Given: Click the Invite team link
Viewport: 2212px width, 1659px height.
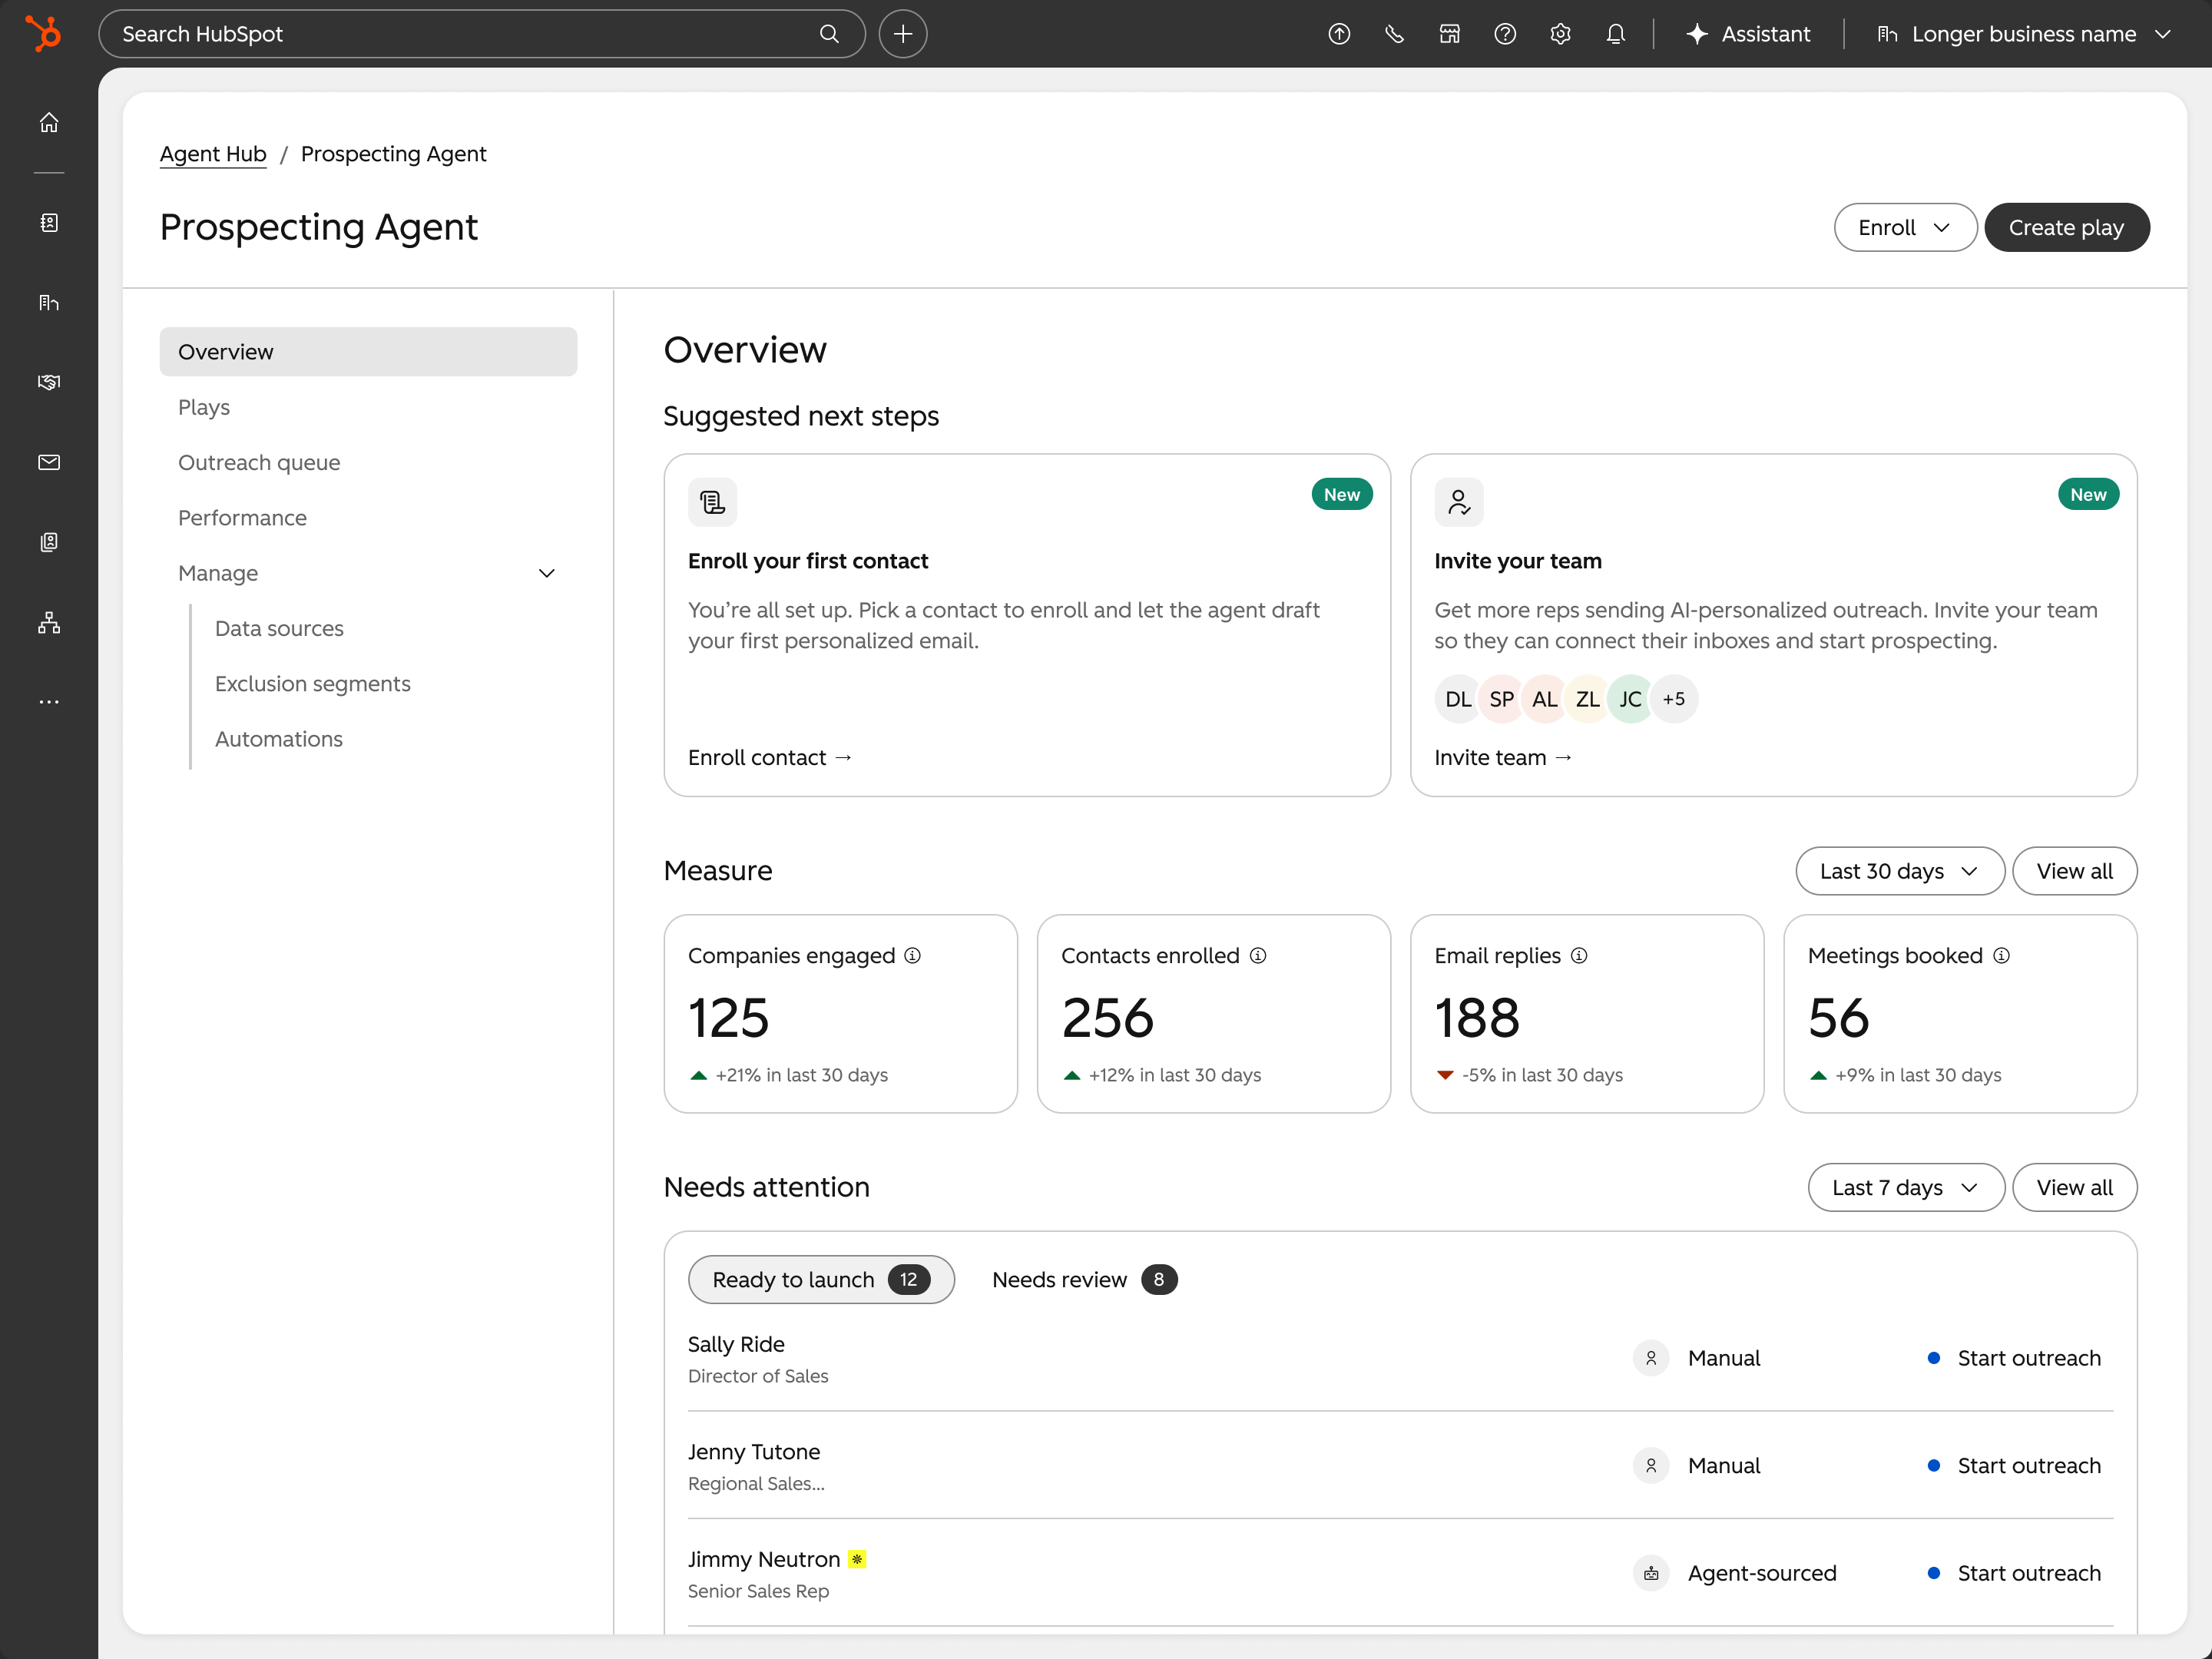Looking at the screenshot, I should pos(1503,757).
